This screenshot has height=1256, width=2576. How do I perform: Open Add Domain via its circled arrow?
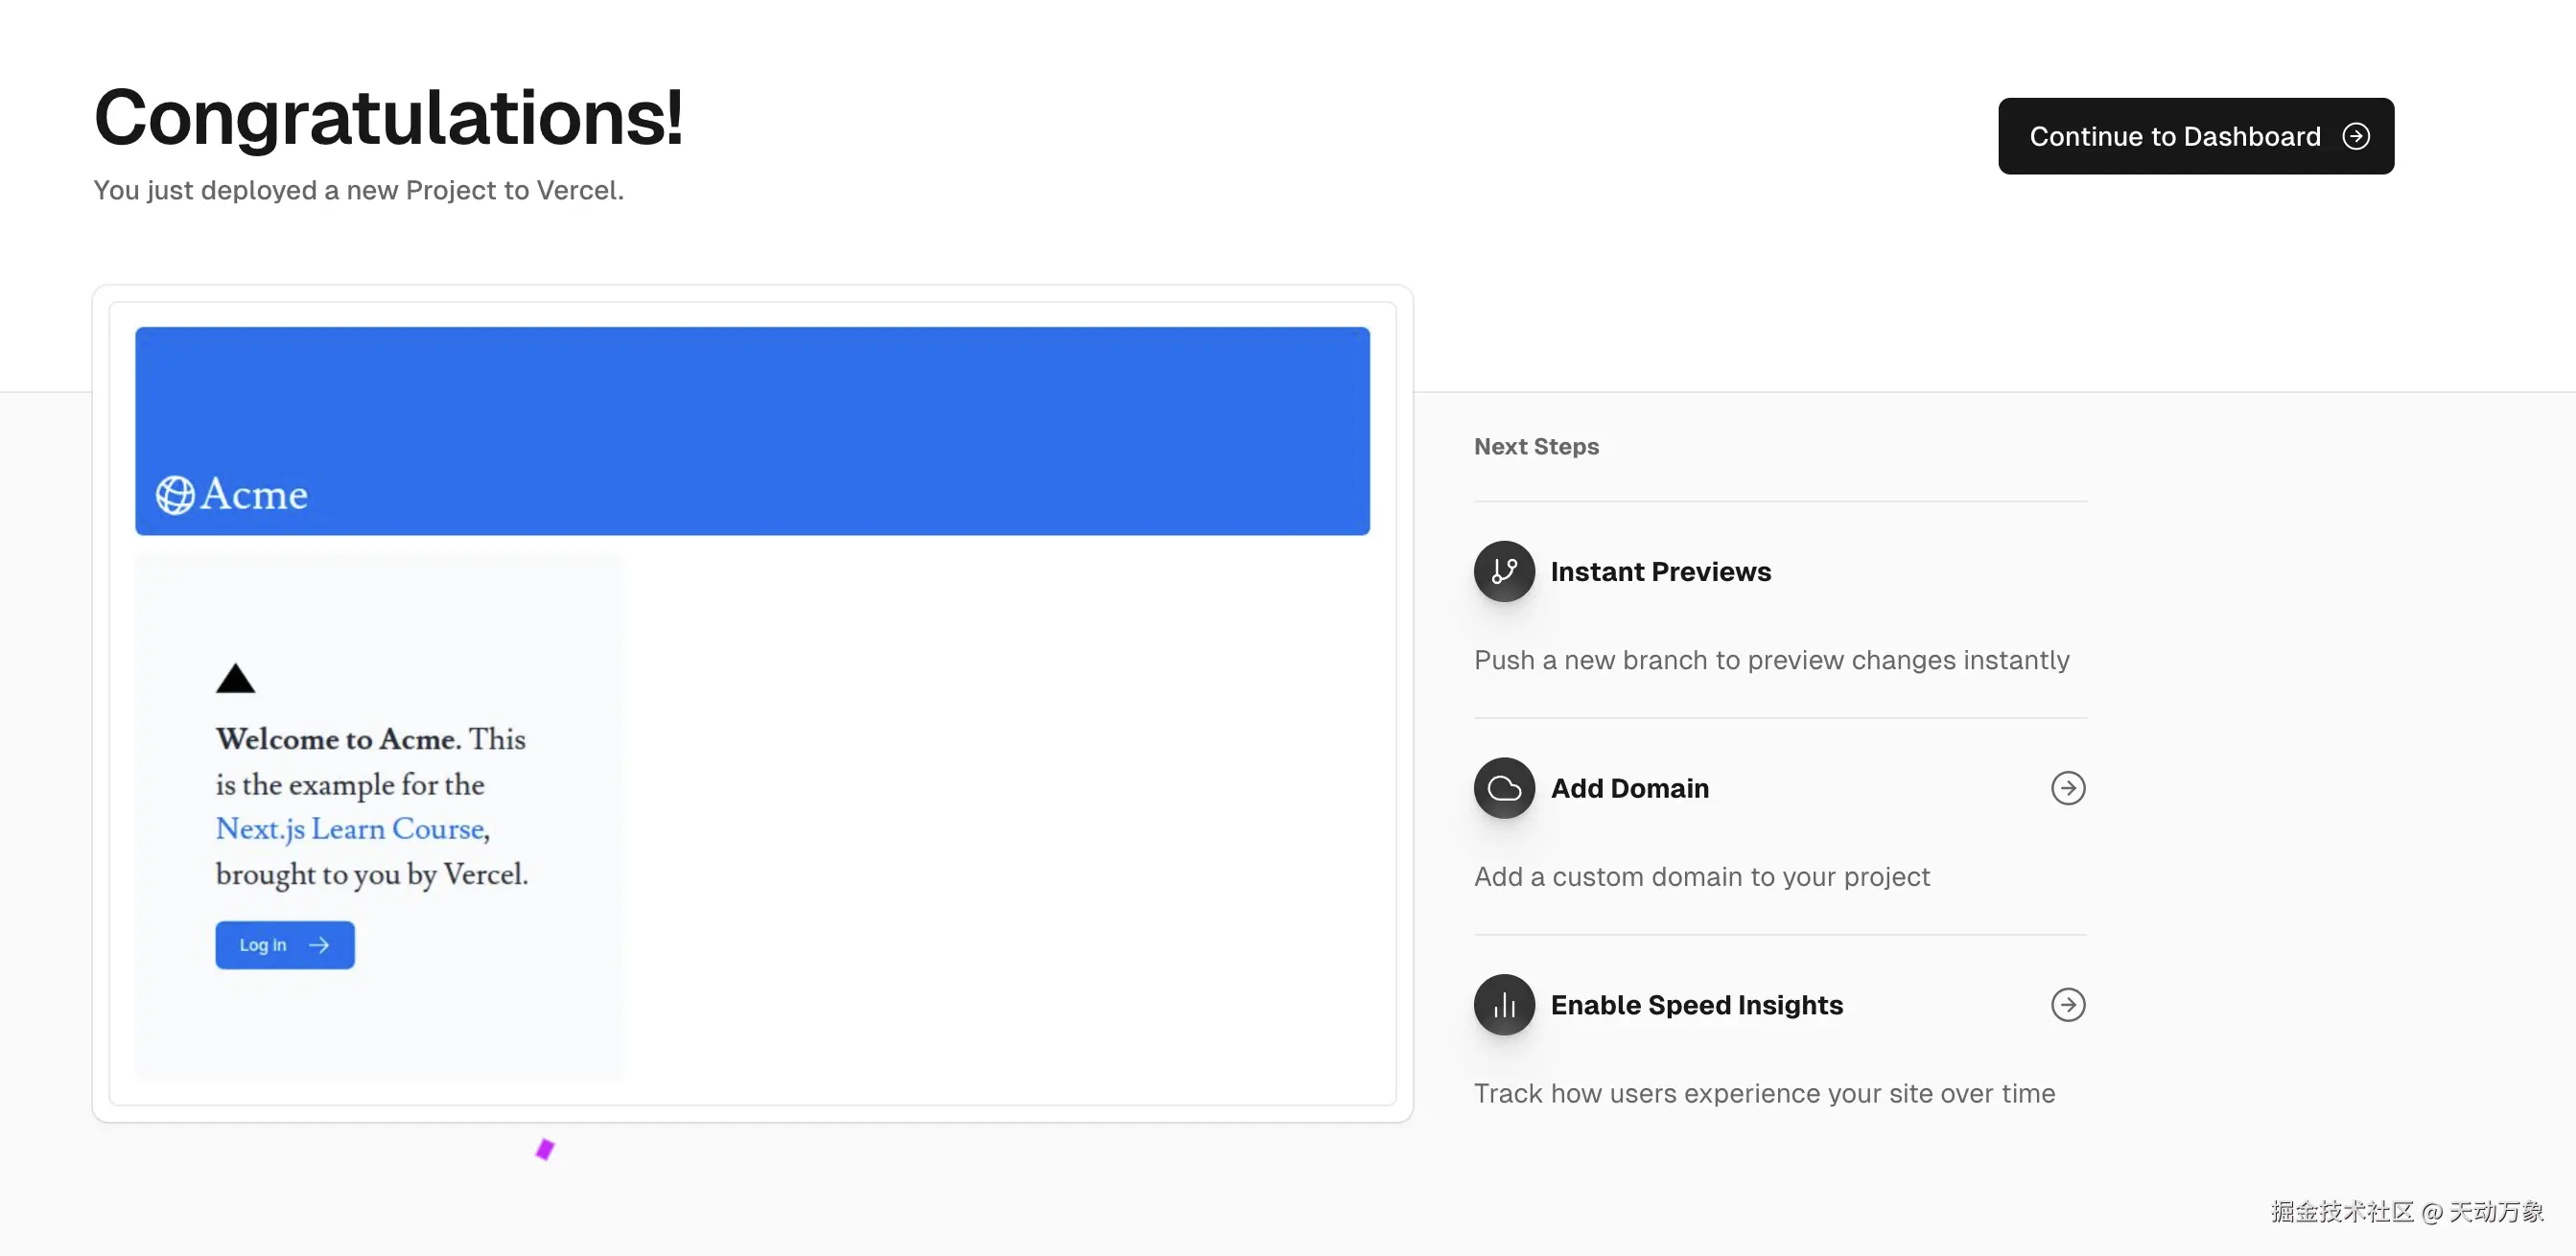coord(2068,788)
